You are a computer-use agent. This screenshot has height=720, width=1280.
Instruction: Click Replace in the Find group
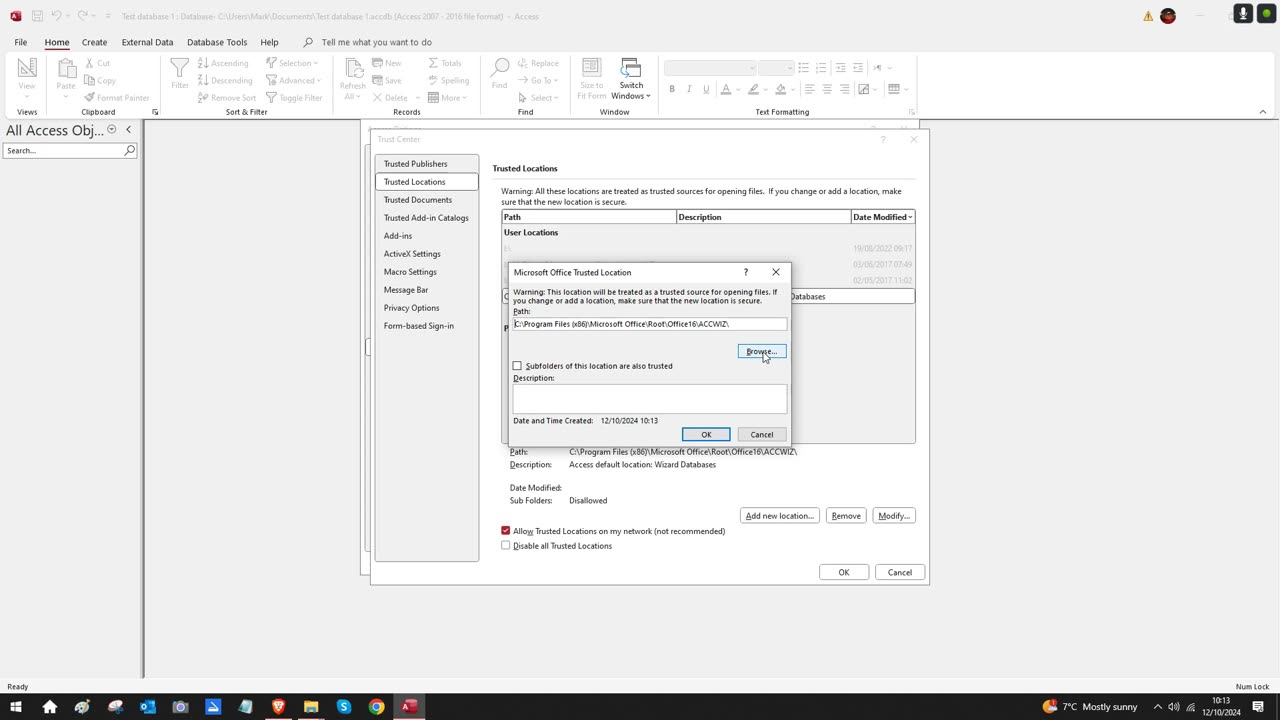pyautogui.click(x=538, y=63)
